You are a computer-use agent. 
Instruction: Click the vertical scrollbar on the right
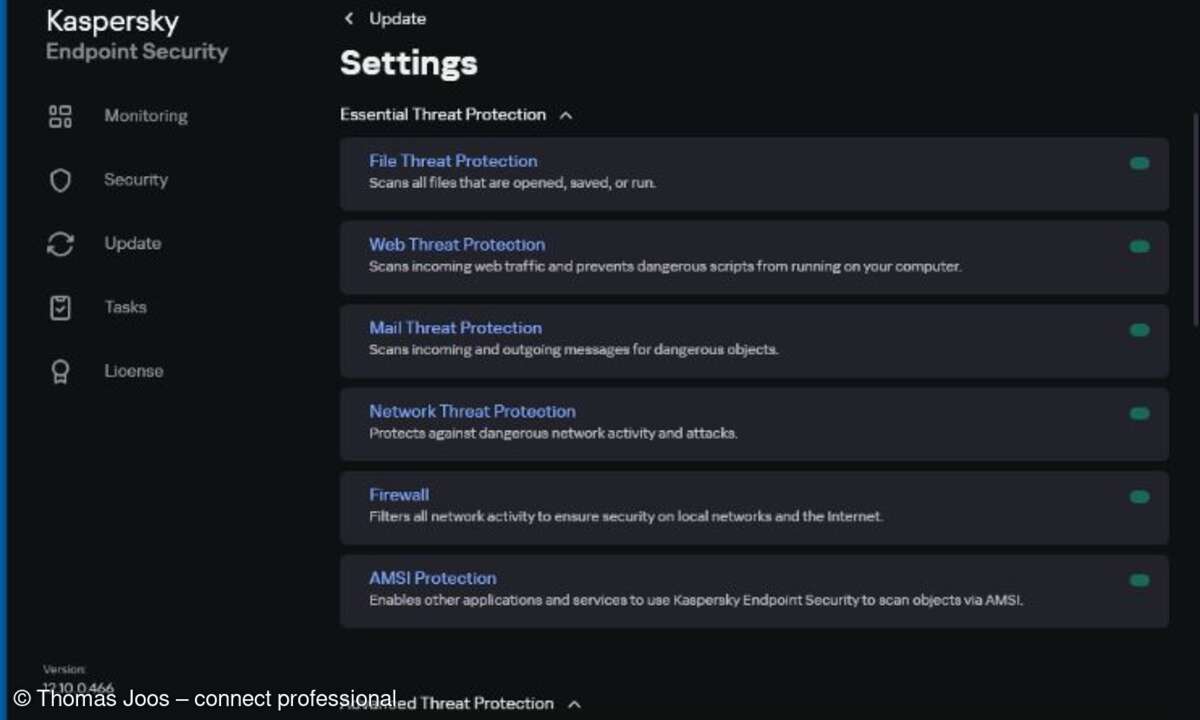pos(1196,220)
